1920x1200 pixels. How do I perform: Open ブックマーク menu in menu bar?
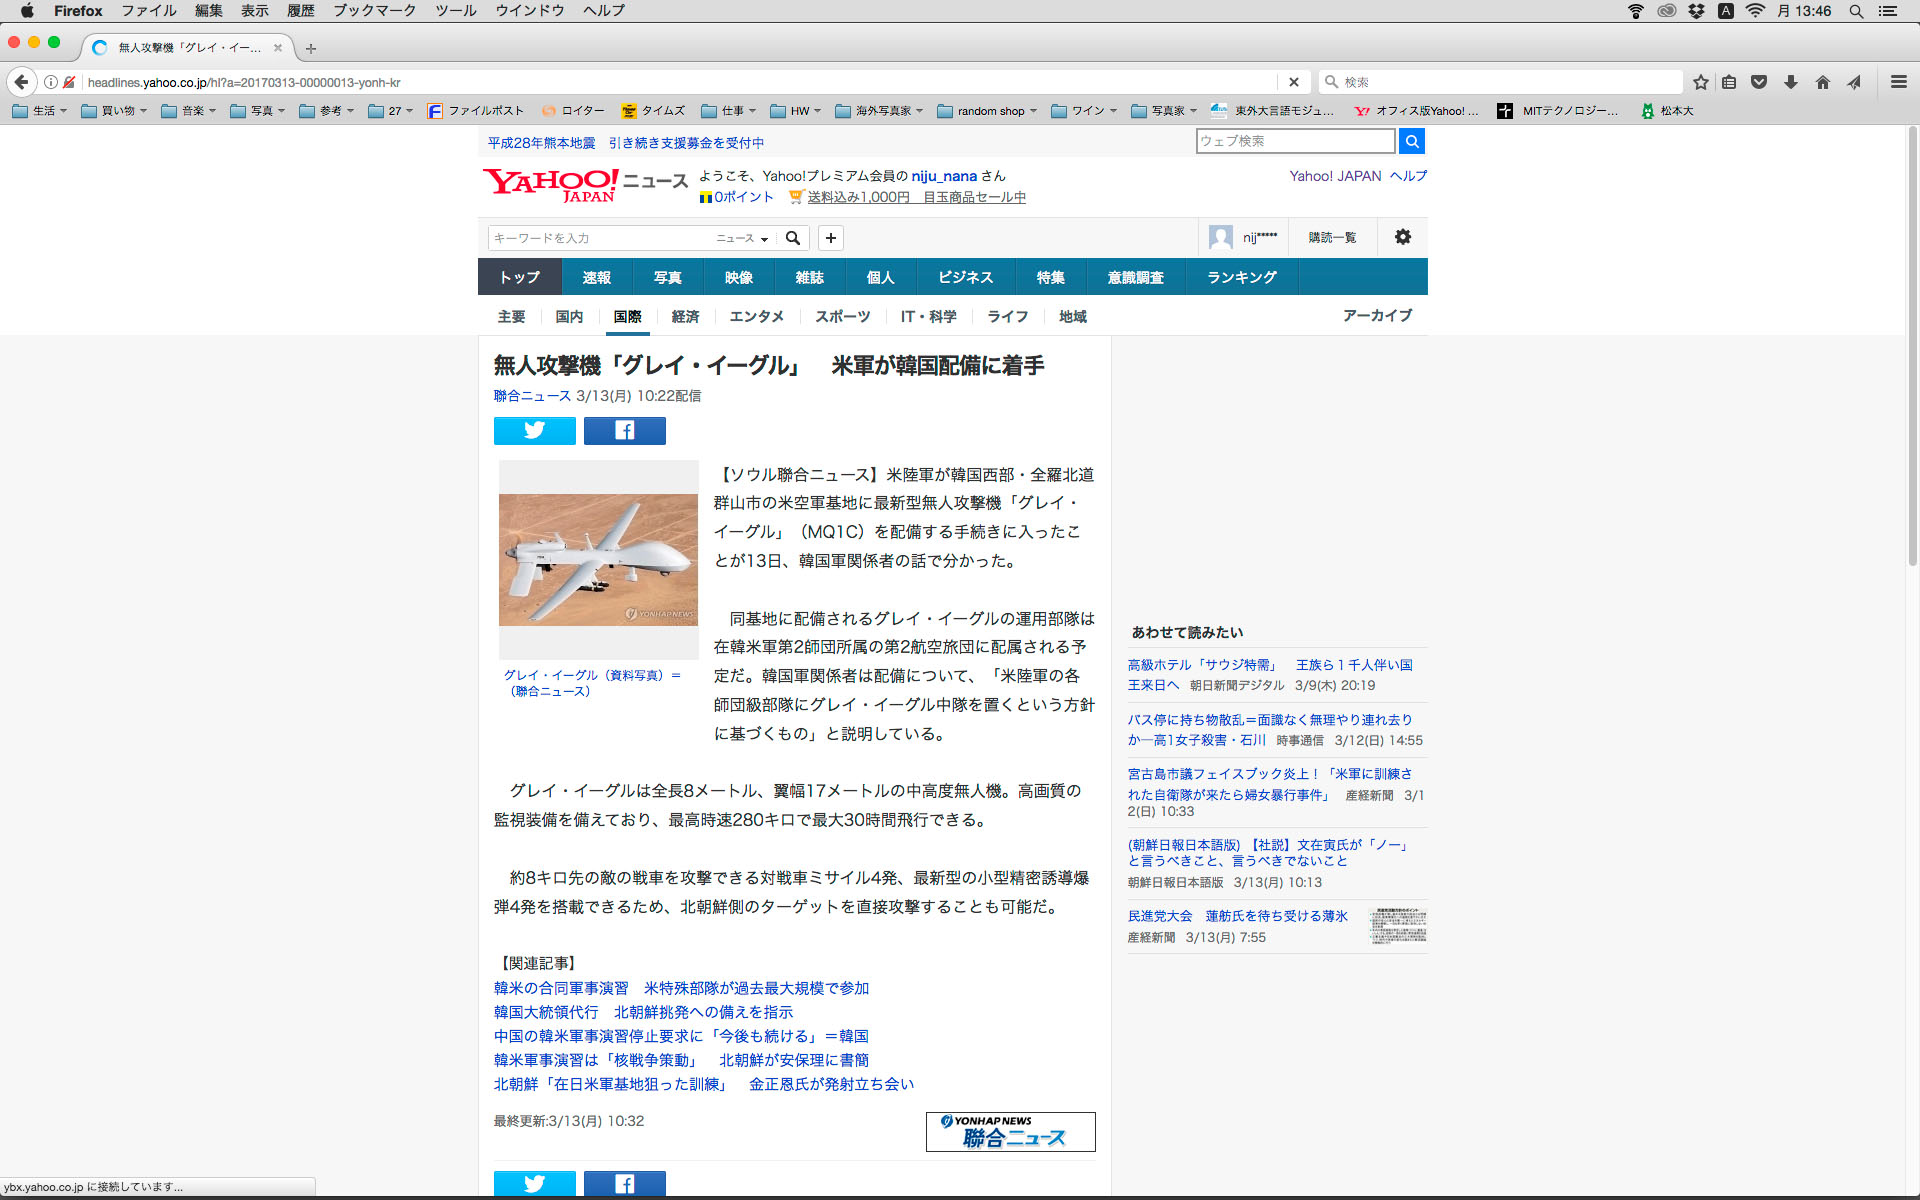click(374, 10)
